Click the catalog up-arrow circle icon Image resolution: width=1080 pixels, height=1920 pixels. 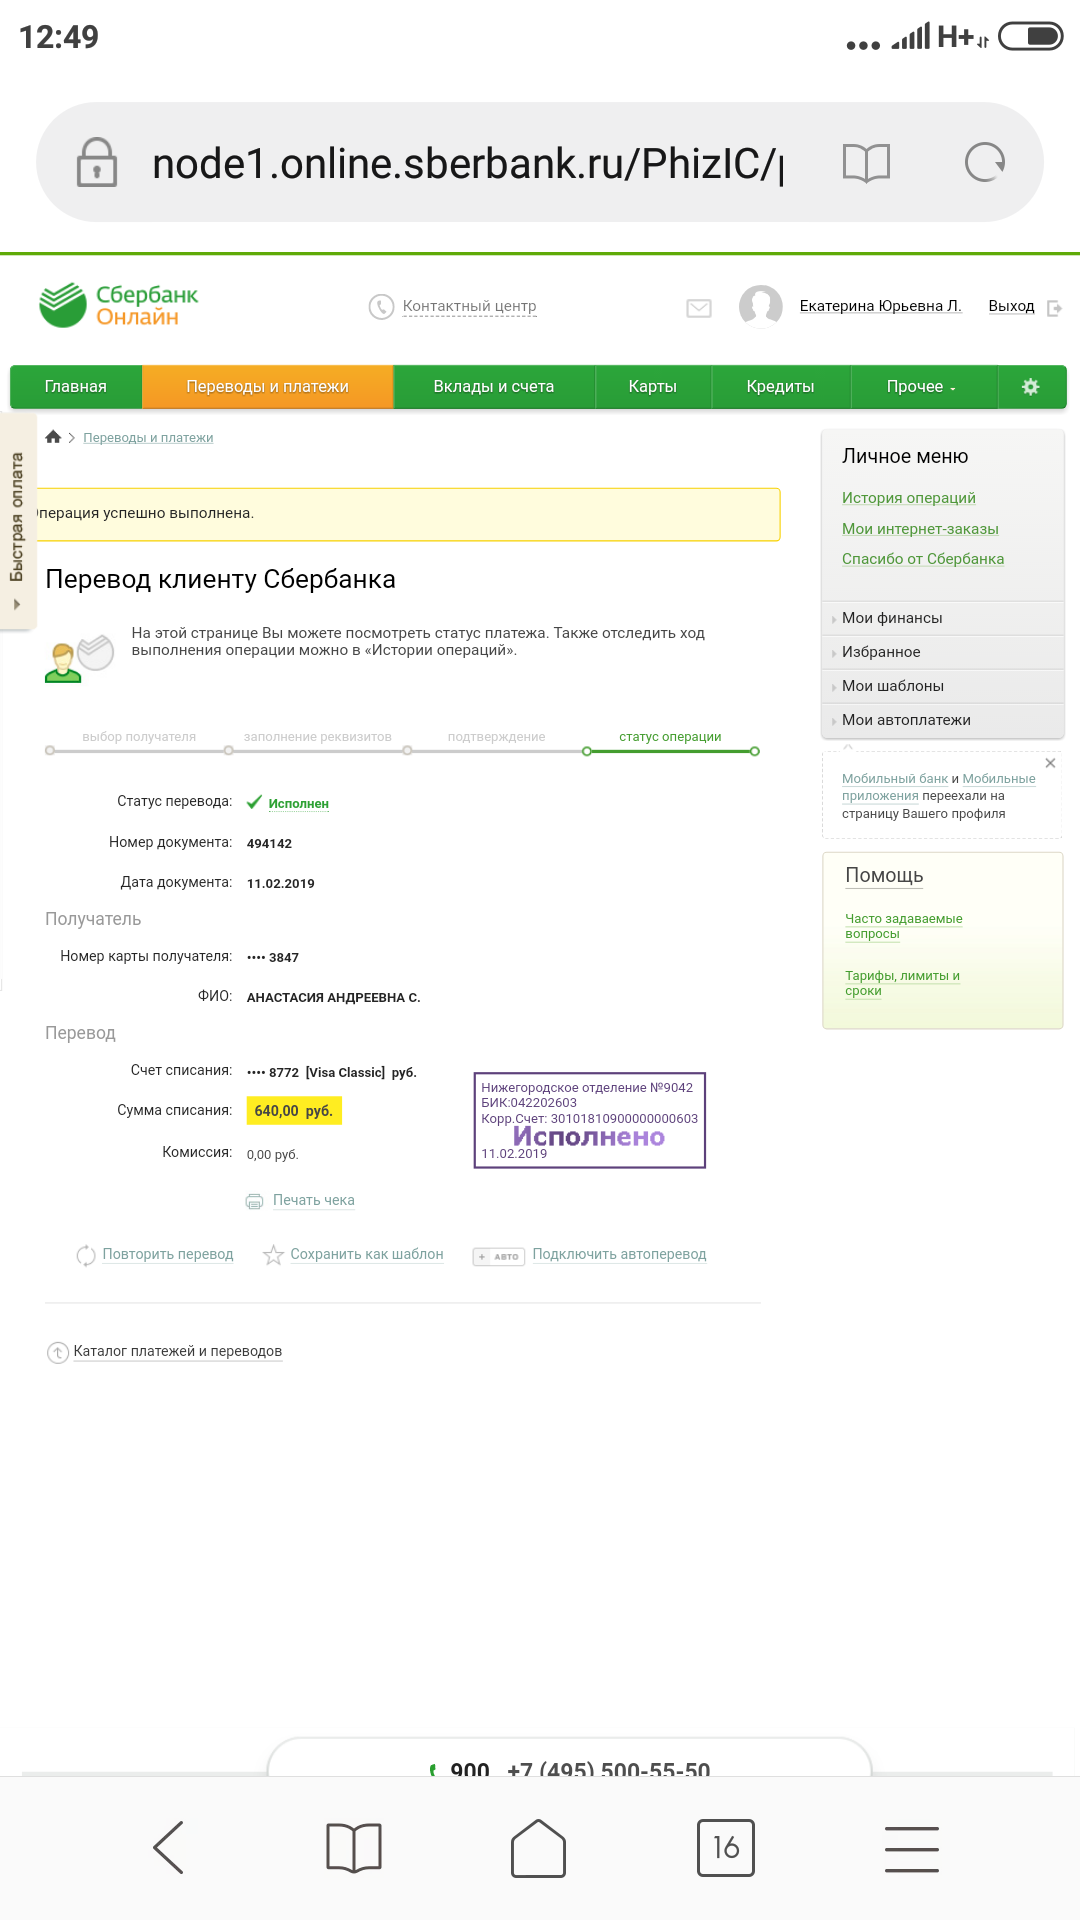tap(58, 1352)
